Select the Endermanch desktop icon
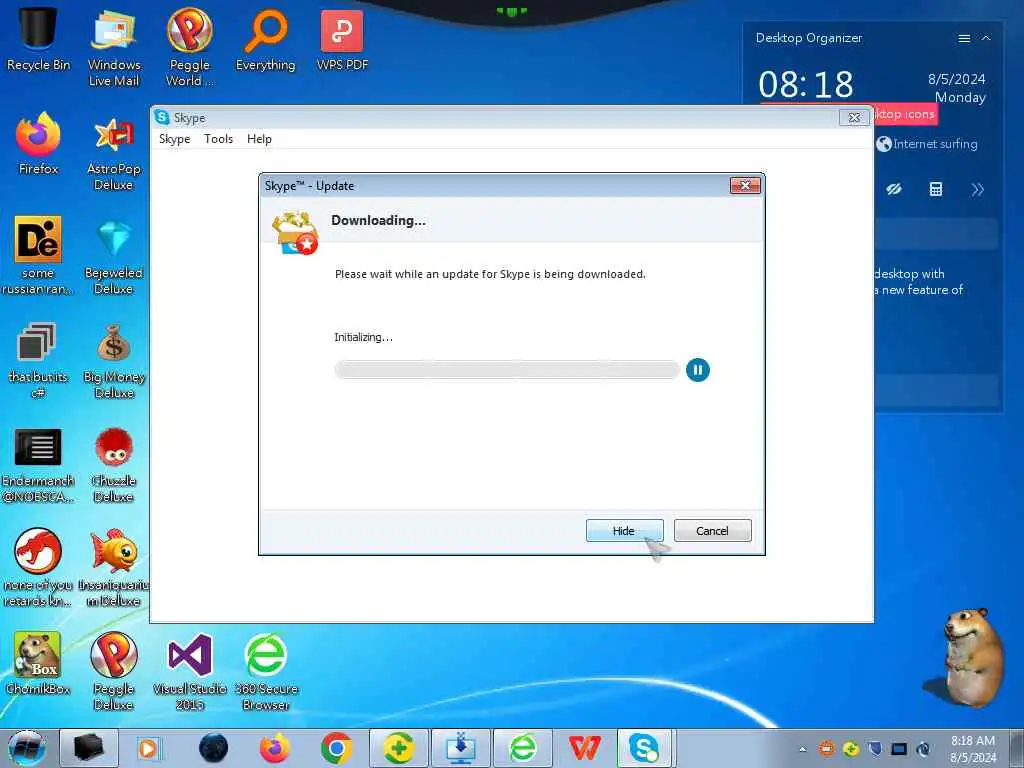 (x=38, y=465)
